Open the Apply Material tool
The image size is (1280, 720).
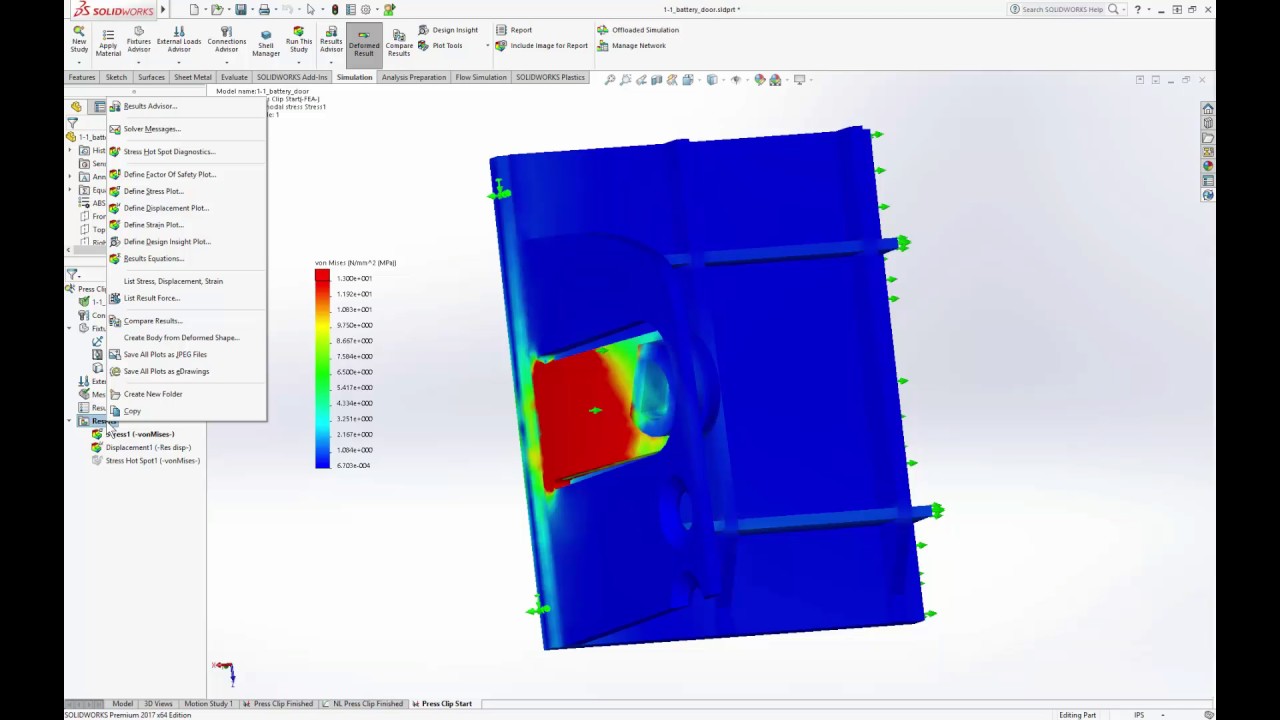pos(108,42)
